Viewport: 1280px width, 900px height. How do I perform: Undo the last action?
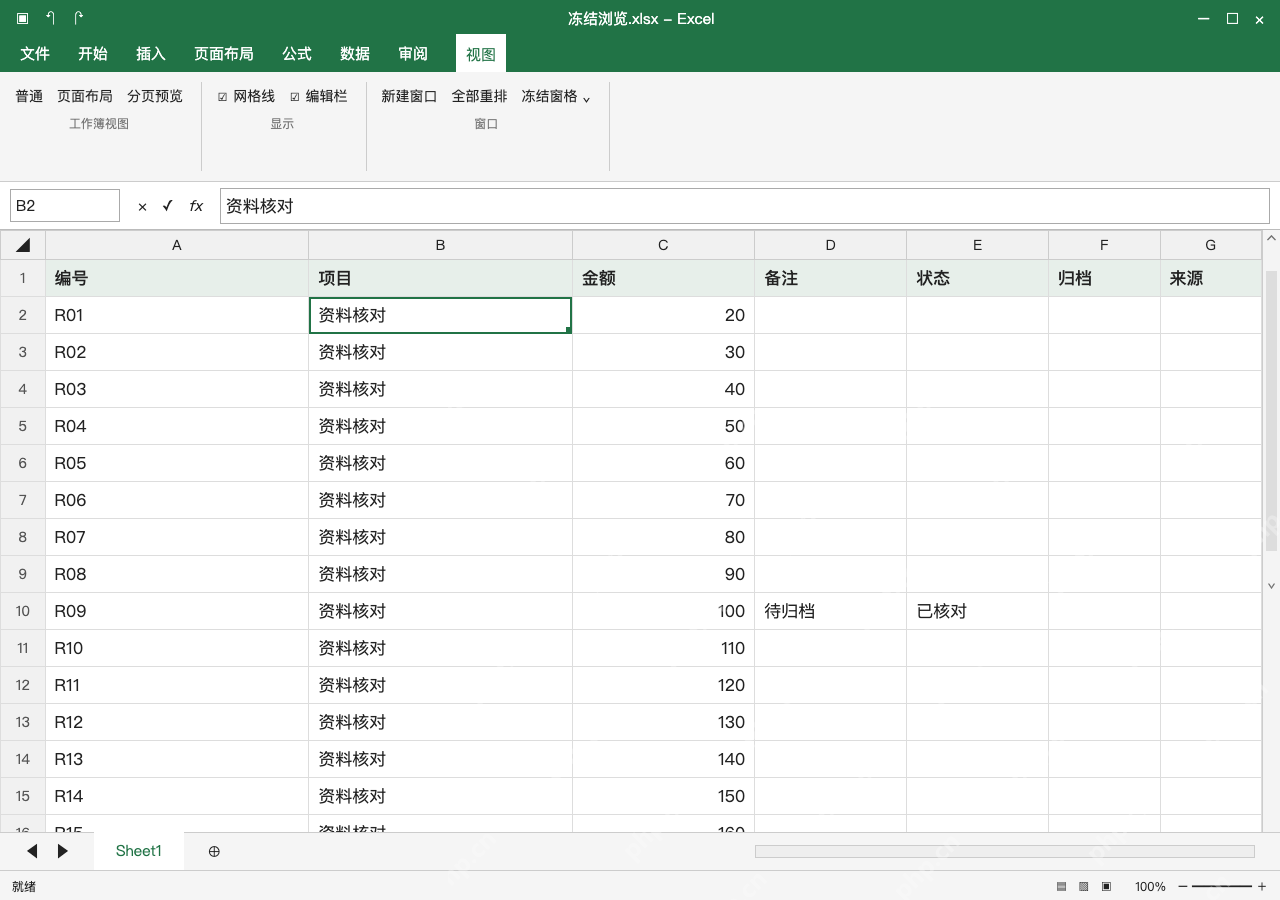click(x=51, y=18)
